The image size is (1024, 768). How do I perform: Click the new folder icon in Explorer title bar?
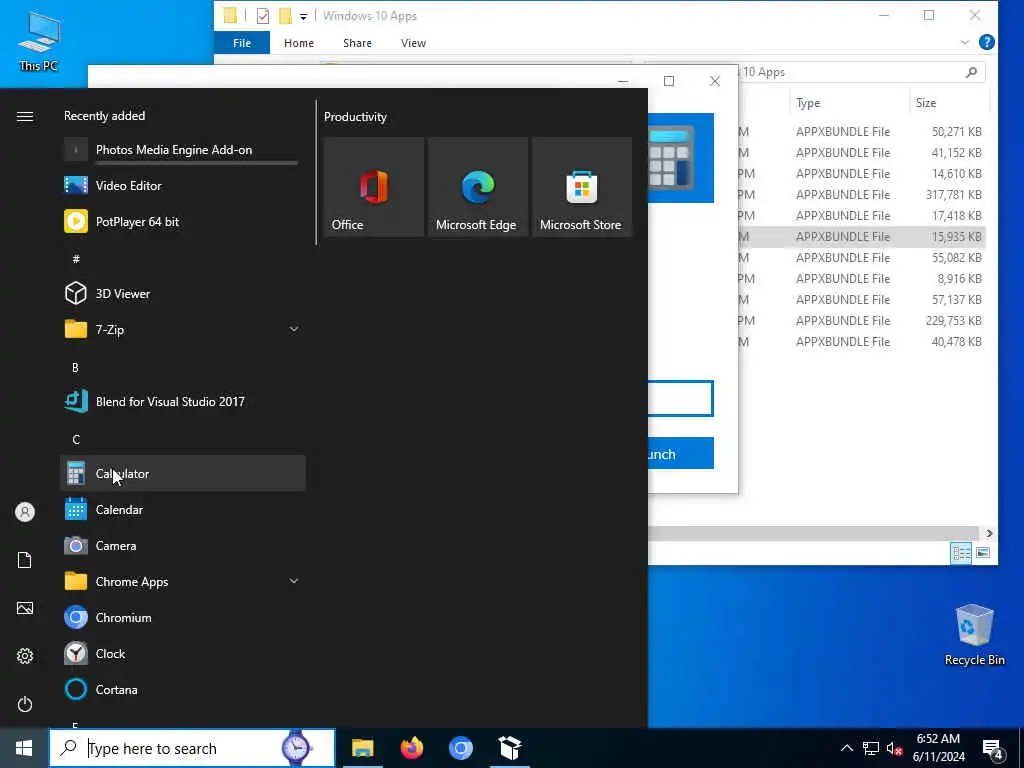tap(285, 16)
